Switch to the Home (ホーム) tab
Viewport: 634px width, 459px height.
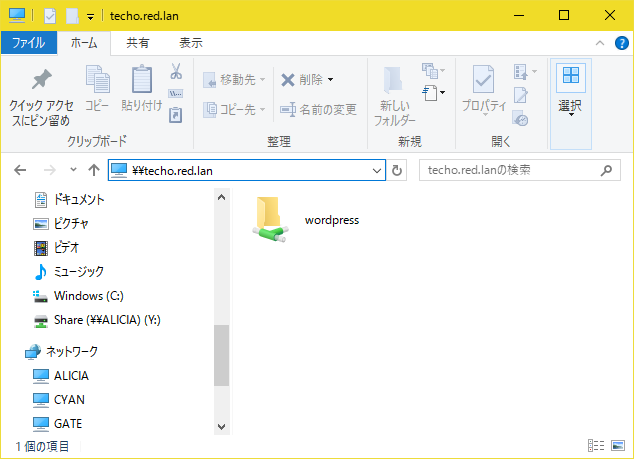(84, 42)
